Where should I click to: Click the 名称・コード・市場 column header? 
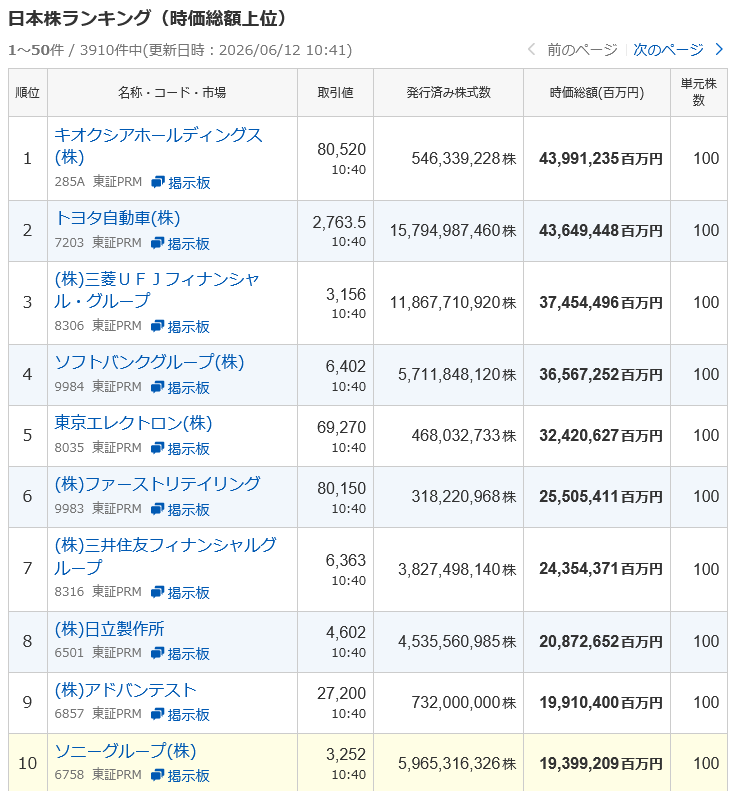click(172, 92)
